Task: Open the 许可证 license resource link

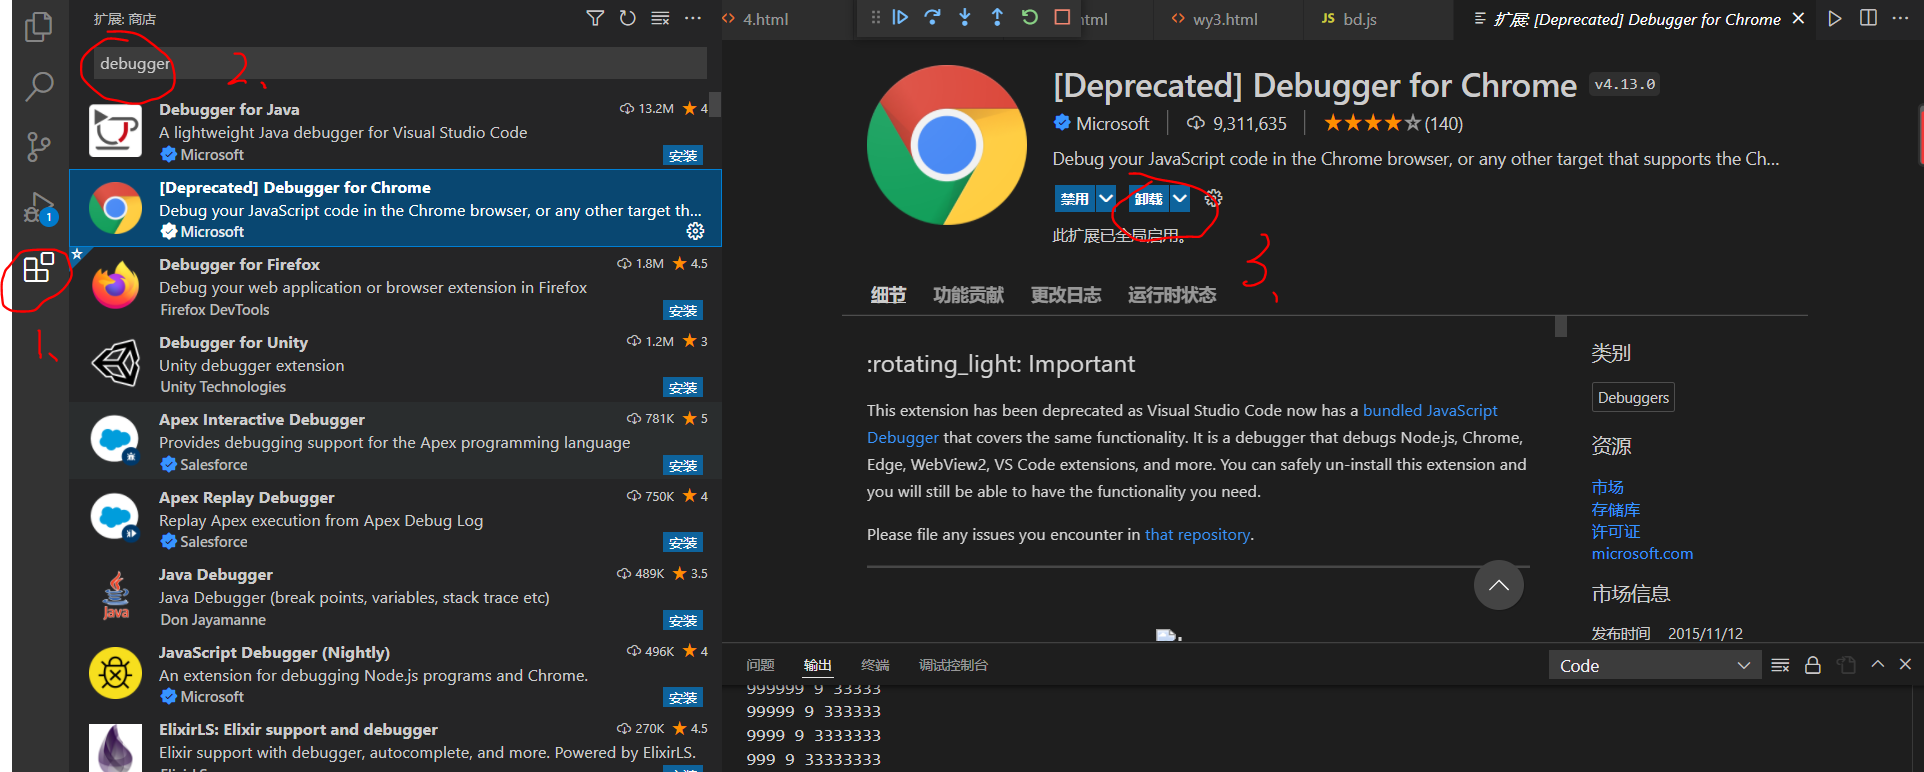Action: click(x=1616, y=531)
